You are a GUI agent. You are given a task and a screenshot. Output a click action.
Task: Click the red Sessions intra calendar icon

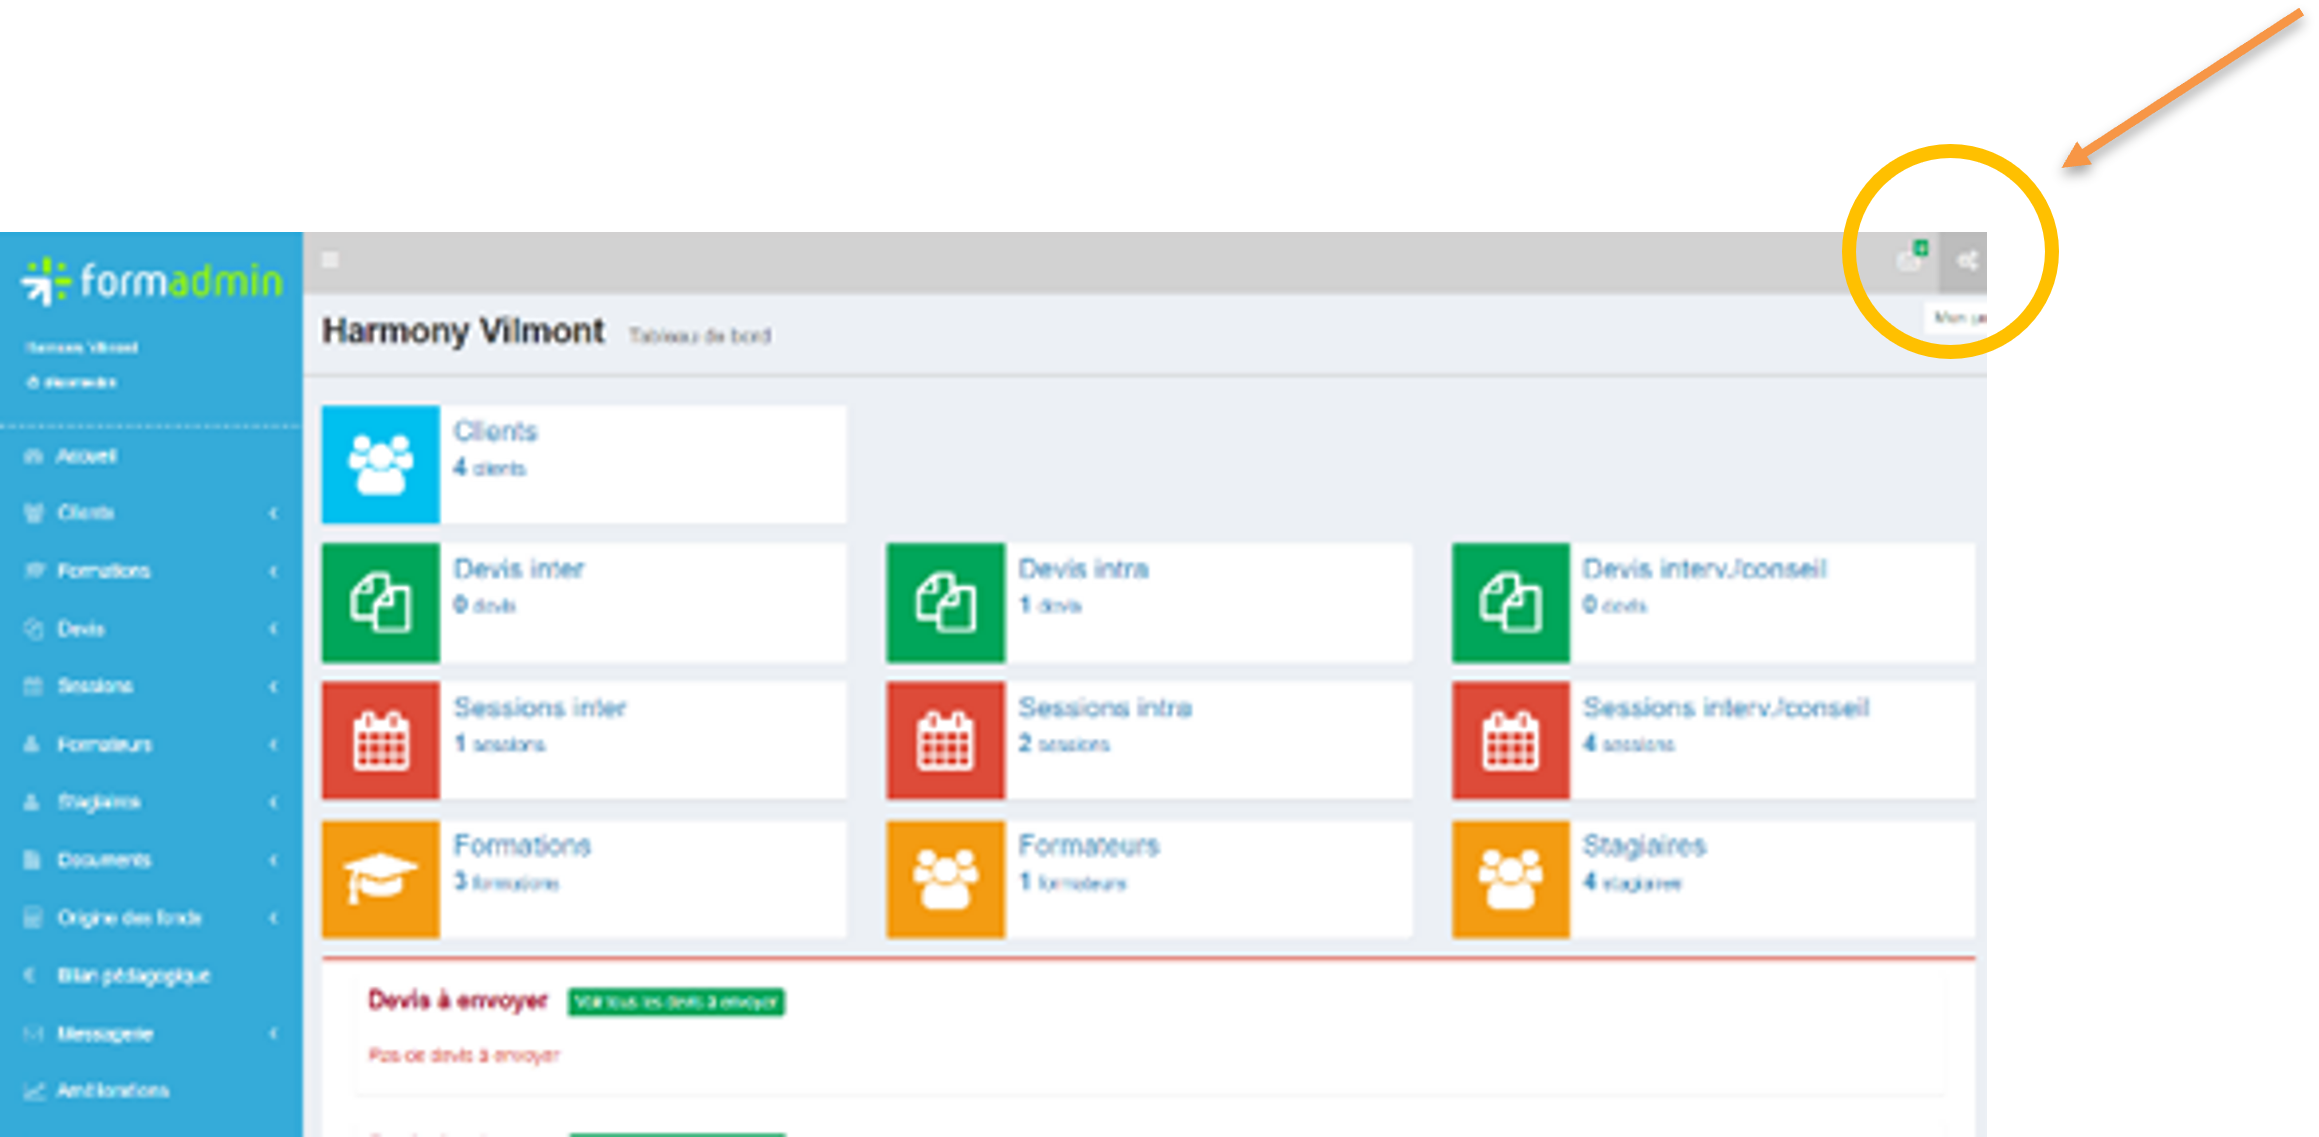pyautogui.click(x=945, y=741)
